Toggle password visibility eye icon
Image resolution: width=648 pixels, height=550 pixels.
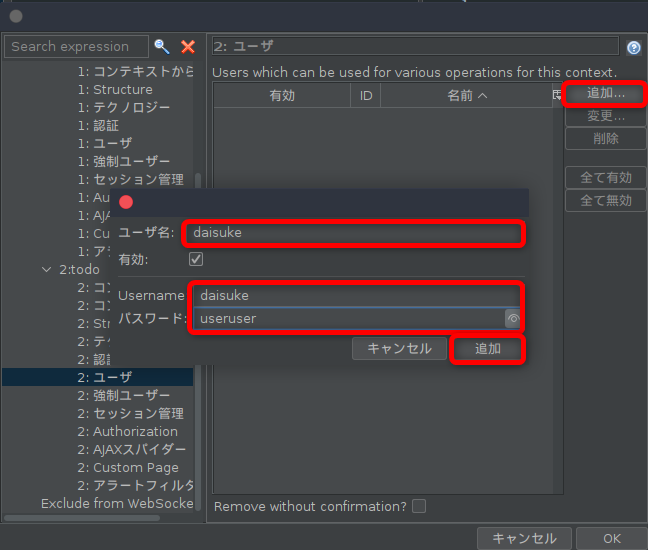point(512,319)
